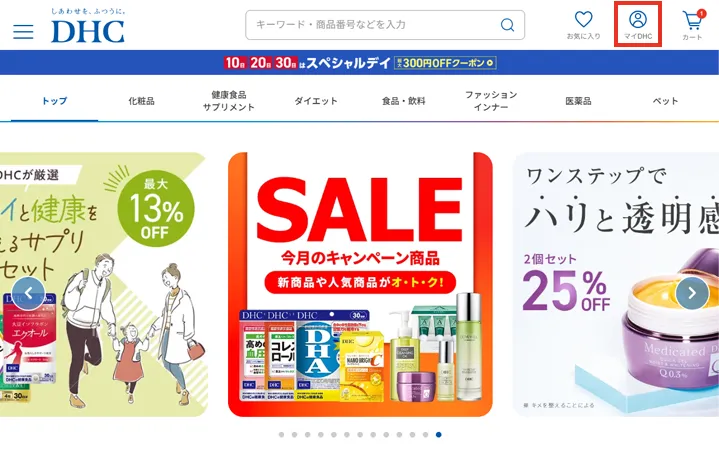Switch to the ダイエット tab
The width and height of the screenshot is (719, 463).
(315, 101)
